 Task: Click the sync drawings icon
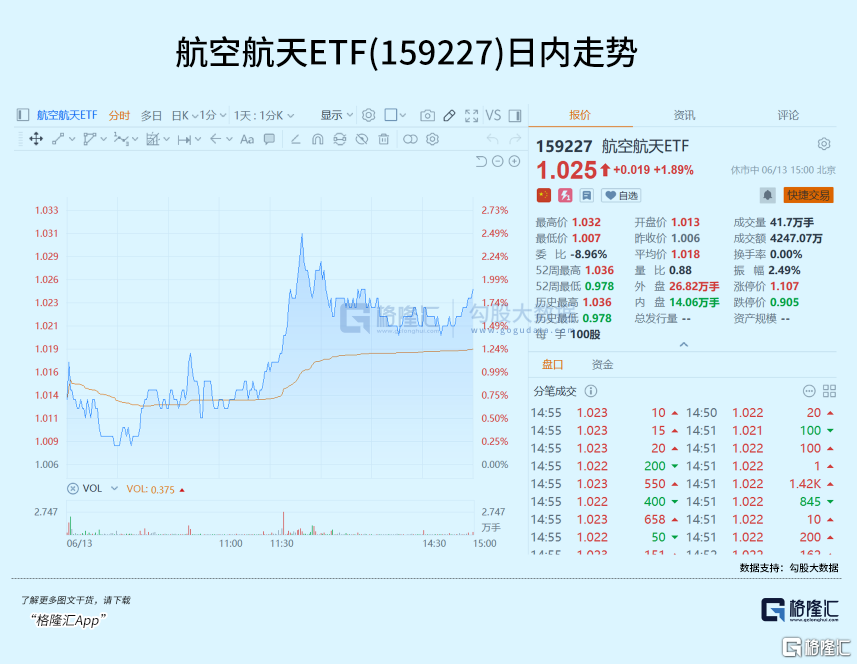(x=339, y=139)
